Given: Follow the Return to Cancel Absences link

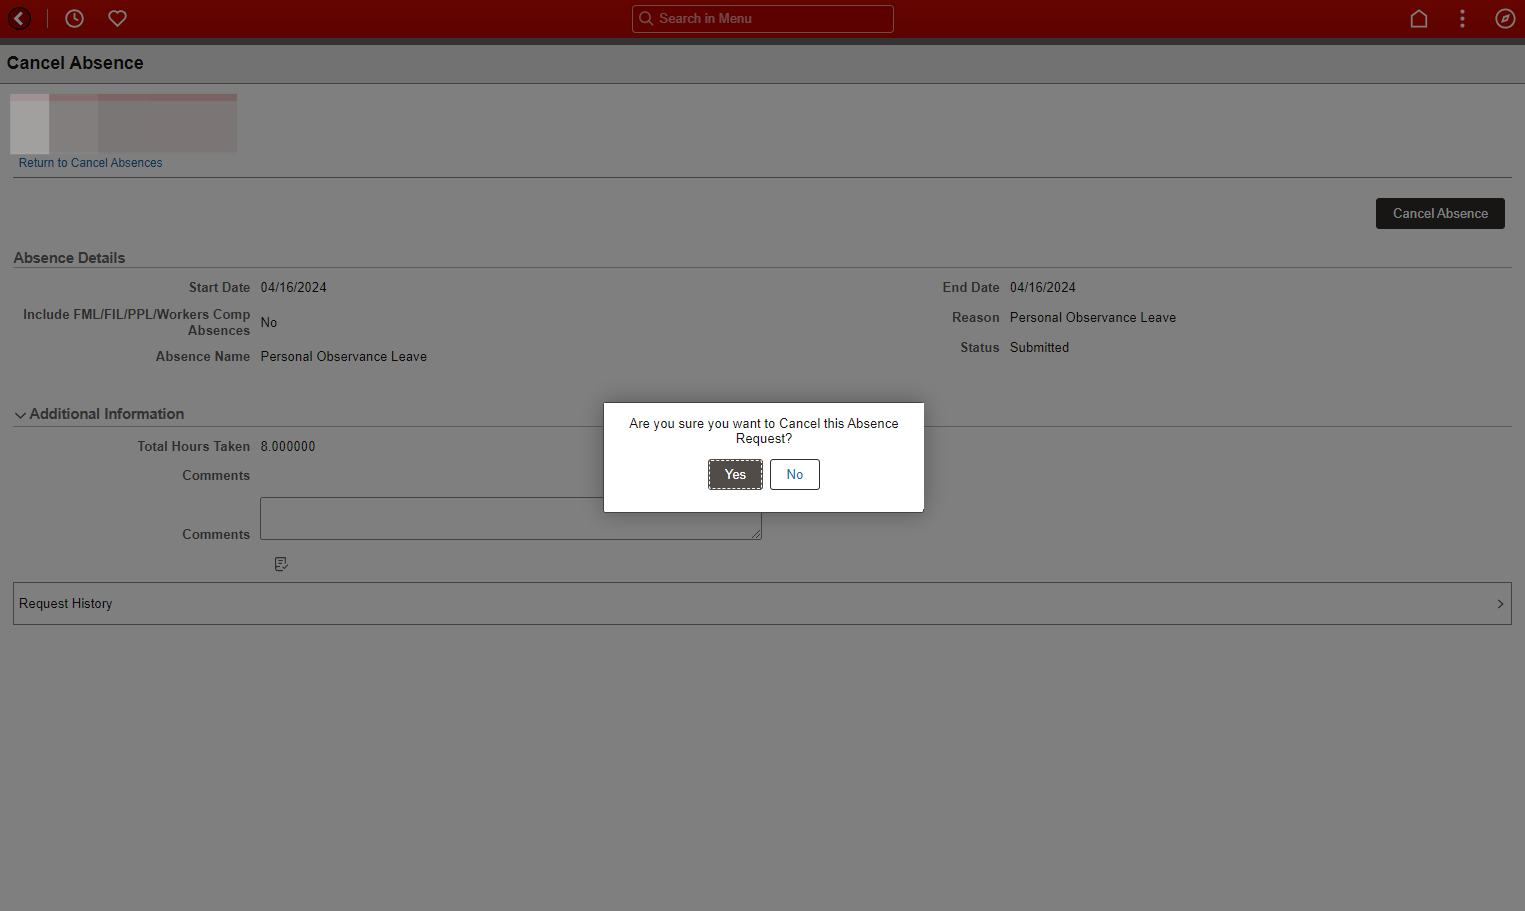Looking at the screenshot, I should (90, 163).
